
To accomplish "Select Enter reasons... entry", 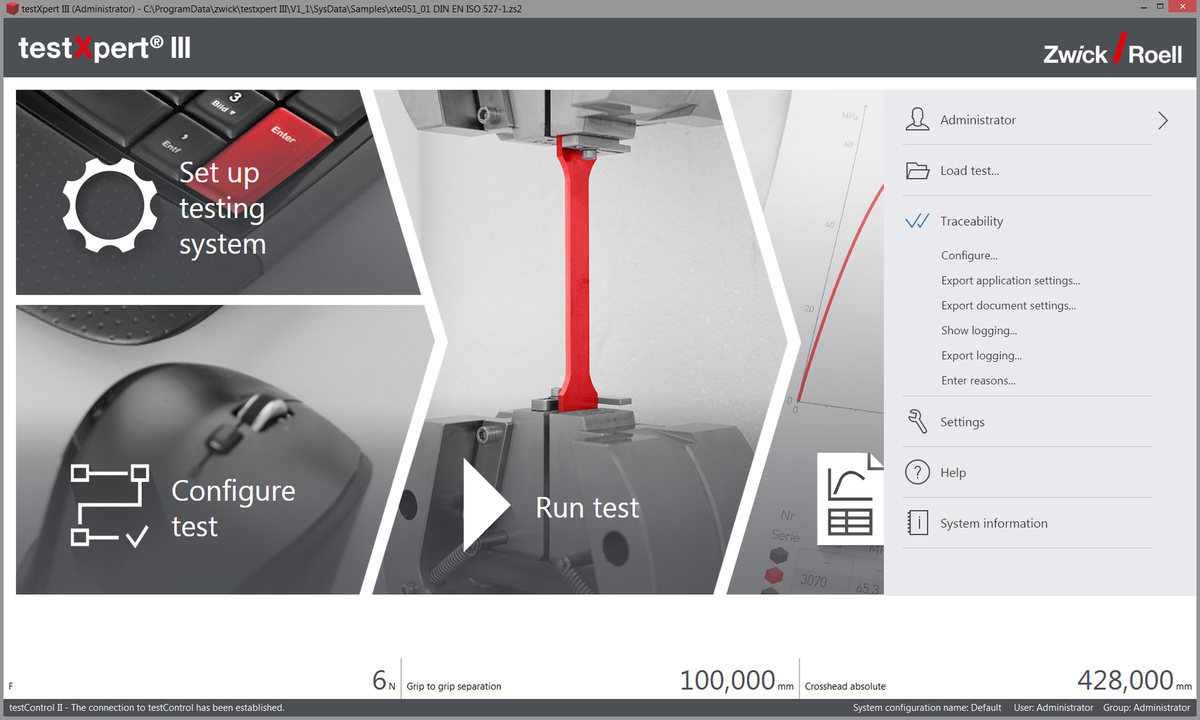I will click(x=978, y=381).
